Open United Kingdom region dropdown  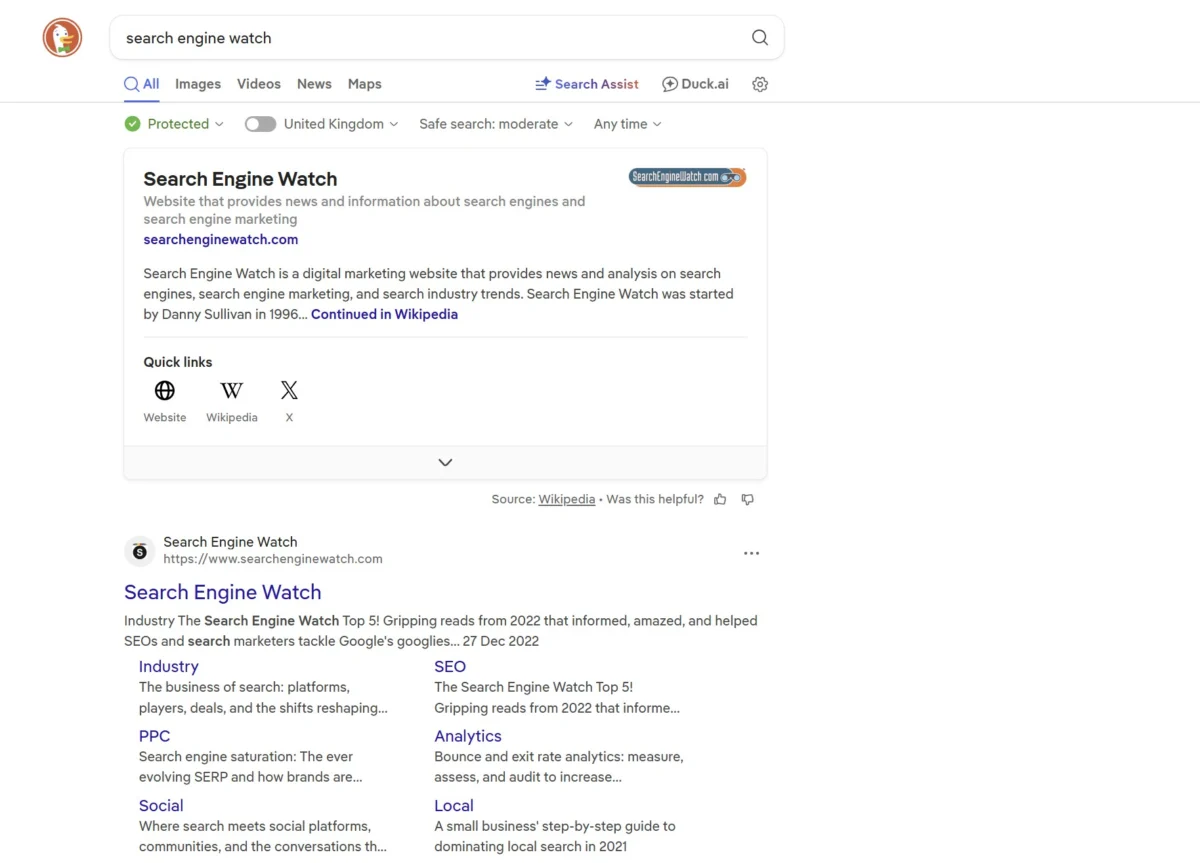[x=341, y=124]
